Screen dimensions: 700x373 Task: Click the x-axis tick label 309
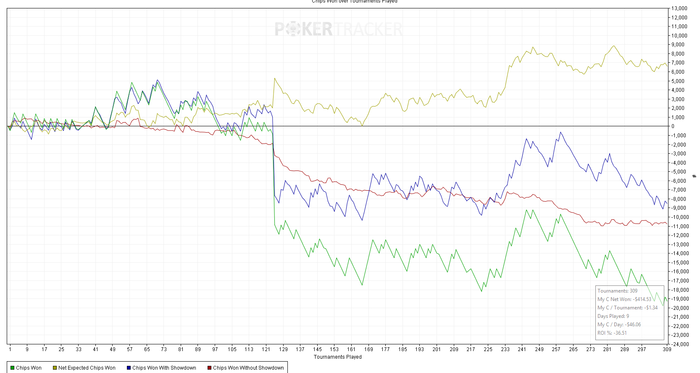[667, 350]
